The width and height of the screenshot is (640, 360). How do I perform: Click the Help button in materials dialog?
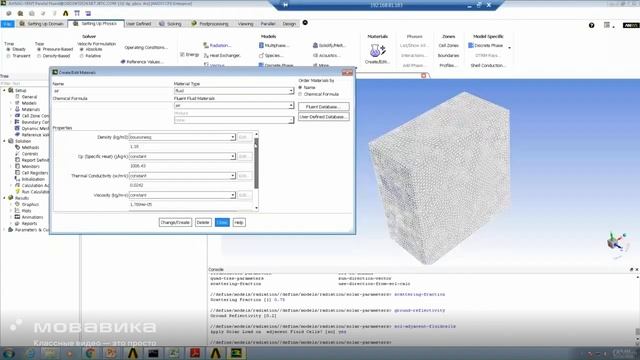click(239, 222)
